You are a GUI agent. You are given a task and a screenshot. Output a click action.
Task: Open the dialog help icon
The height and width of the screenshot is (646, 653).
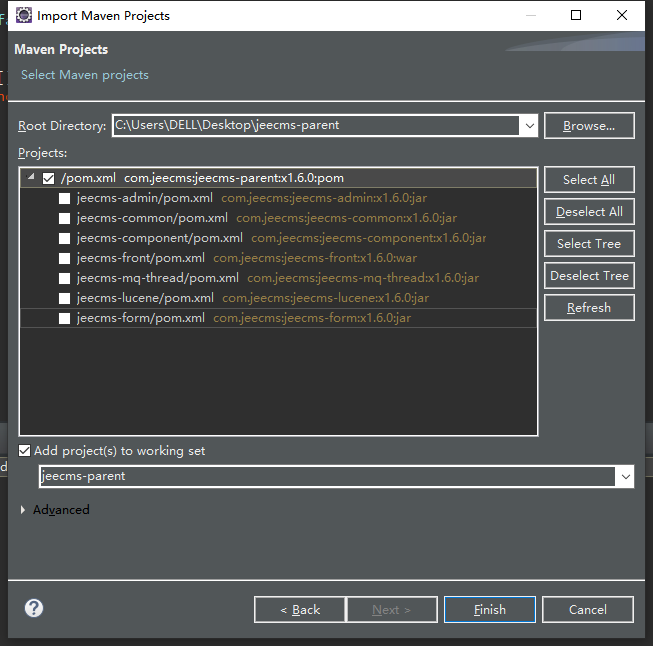34,608
